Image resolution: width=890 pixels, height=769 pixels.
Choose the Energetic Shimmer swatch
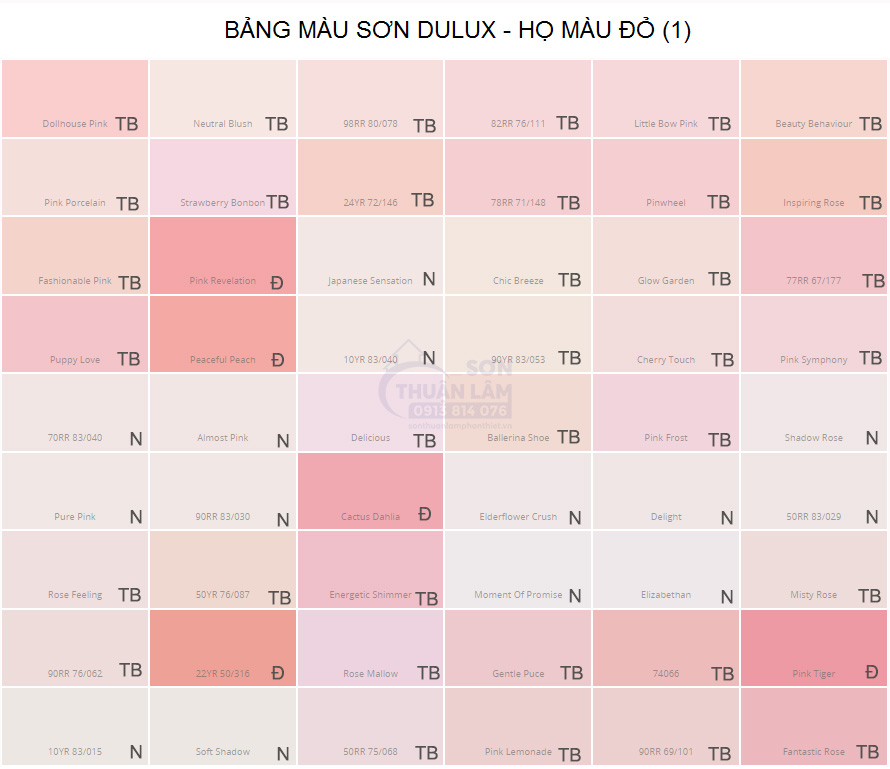coord(370,569)
